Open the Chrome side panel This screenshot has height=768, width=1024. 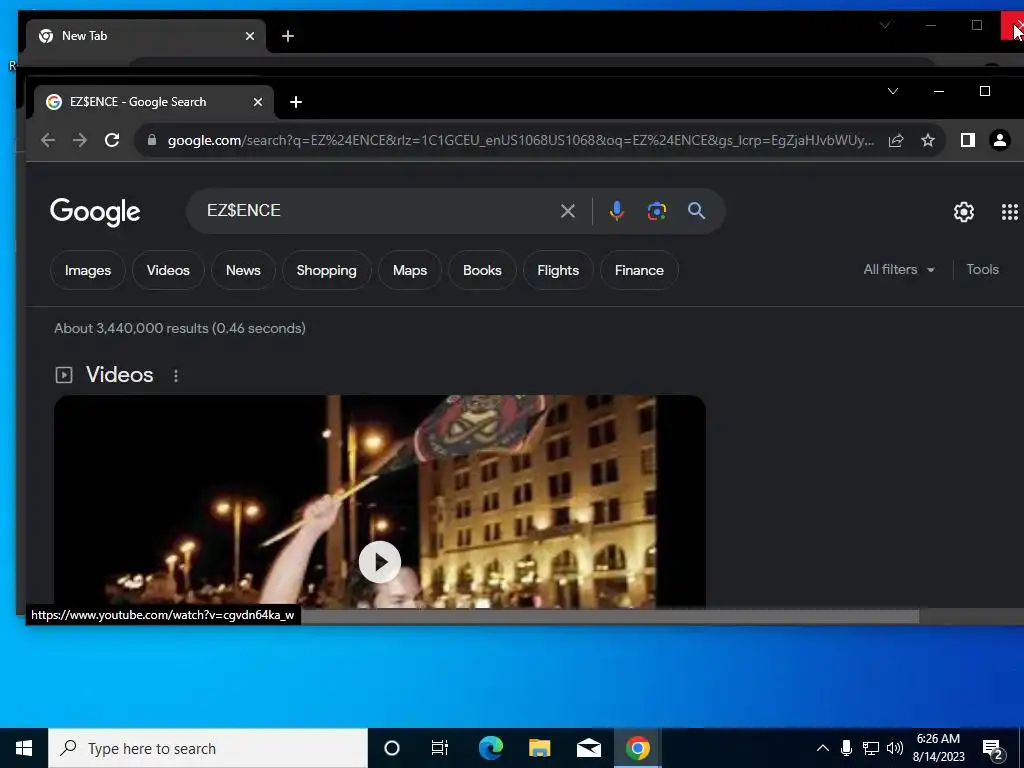(968, 140)
